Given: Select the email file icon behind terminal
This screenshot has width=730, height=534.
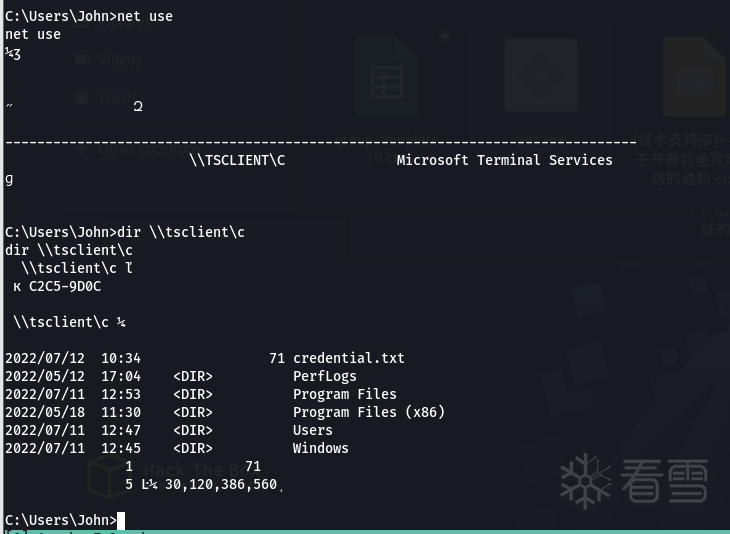Looking at the screenshot, I should (x=693, y=77).
